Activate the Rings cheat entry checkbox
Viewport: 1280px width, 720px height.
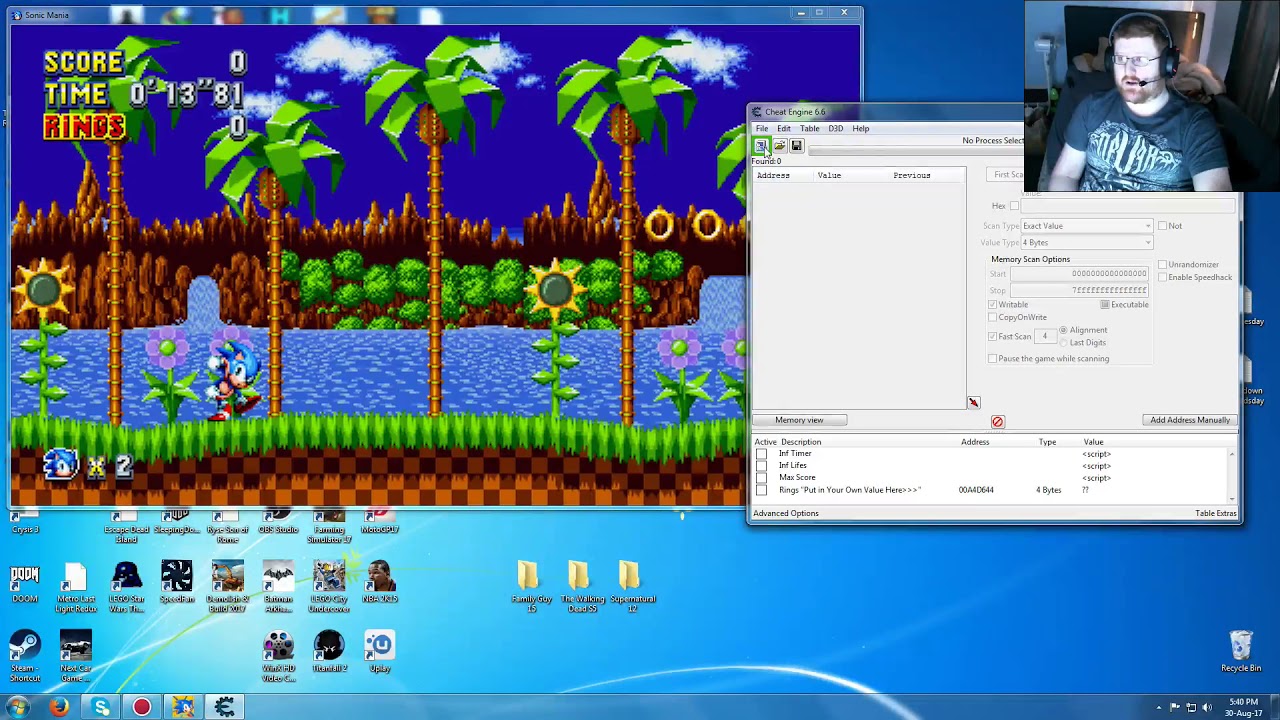tap(761, 490)
